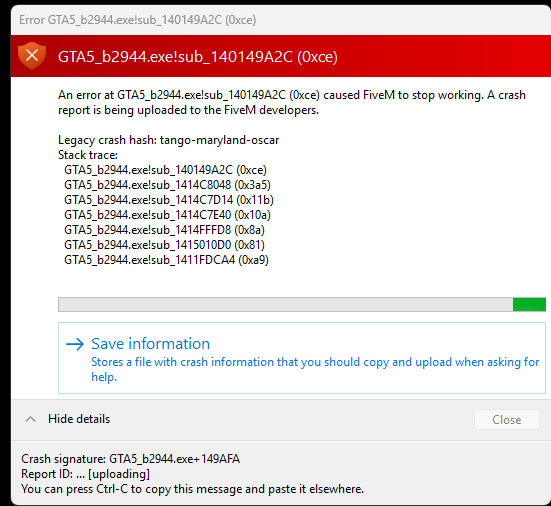This screenshot has height=506, width=551.
Task: Select stack entry sub_140149A2C (0xce)
Action: coord(166,170)
